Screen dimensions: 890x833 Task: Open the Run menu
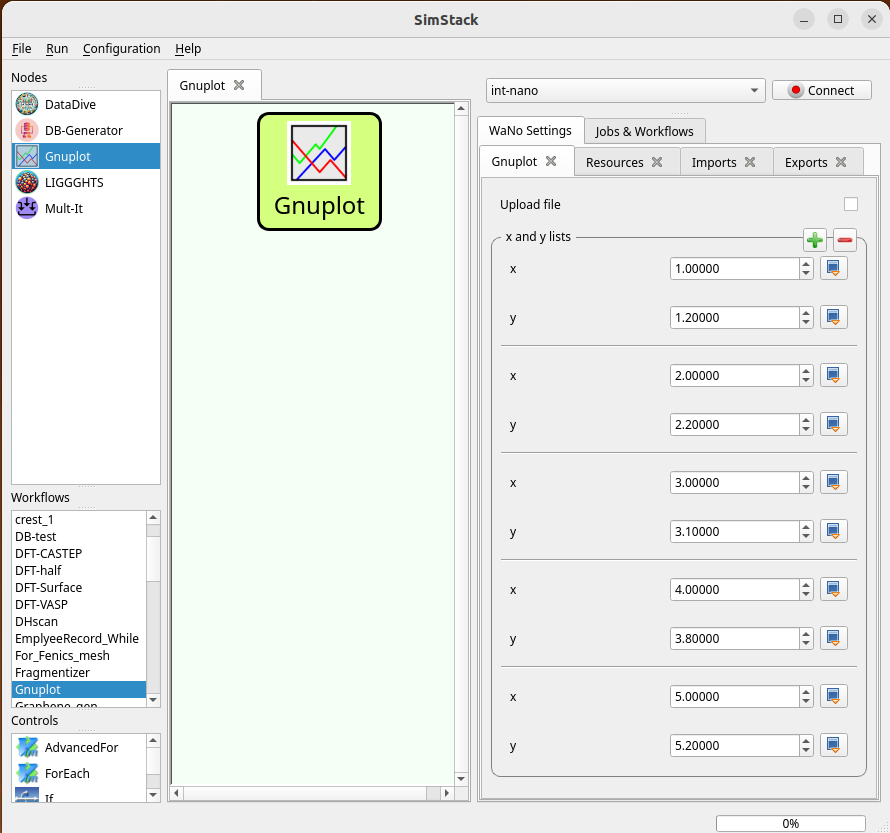57,49
